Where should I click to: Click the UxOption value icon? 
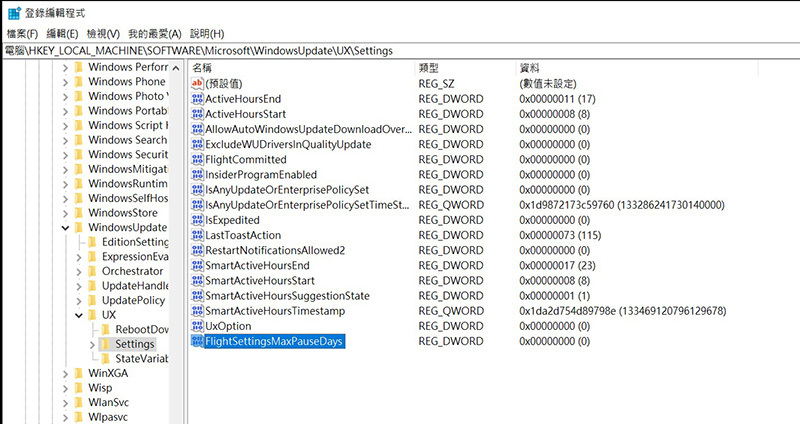pyautogui.click(x=197, y=326)
